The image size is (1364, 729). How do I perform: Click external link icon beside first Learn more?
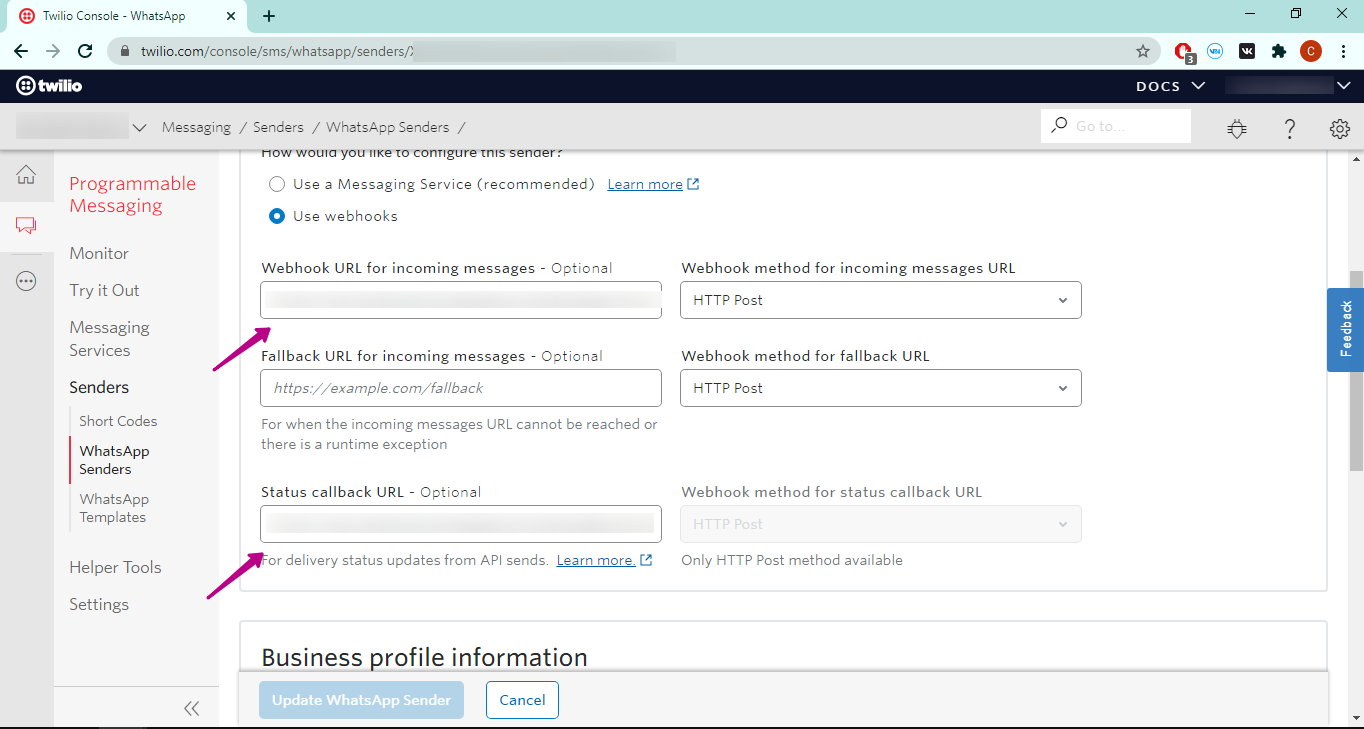[x=693, y=184]
